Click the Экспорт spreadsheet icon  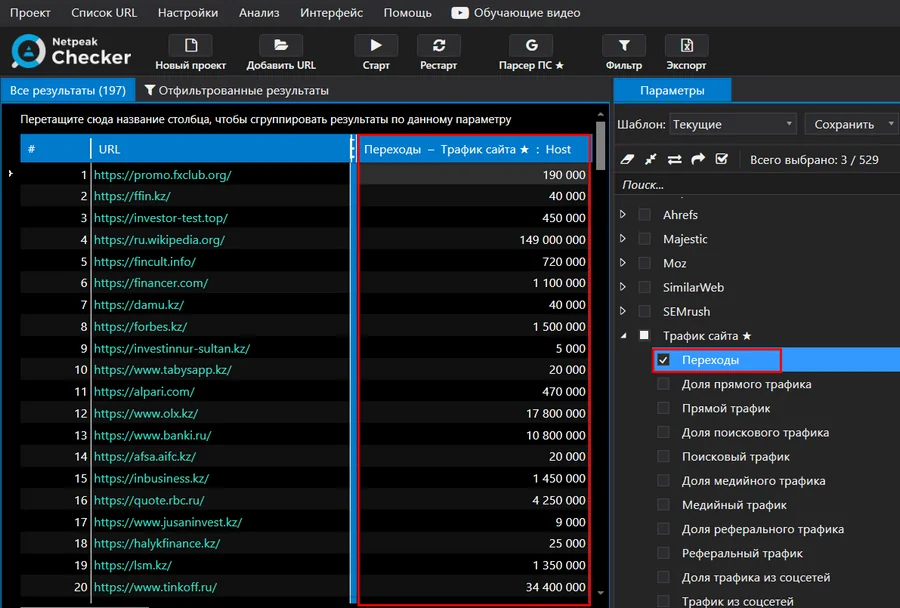(686, 45)
